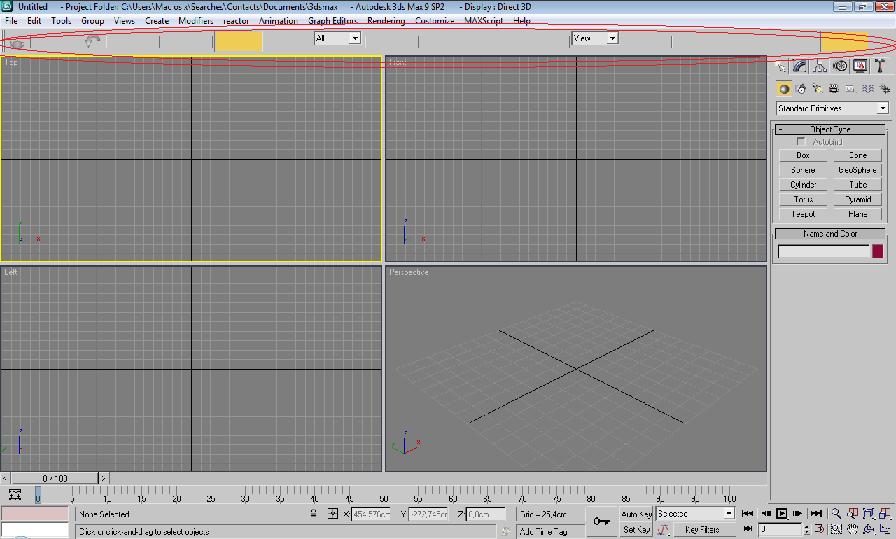Open the Modifiers menu
The image size is (896, 539).
pos(195,21)
